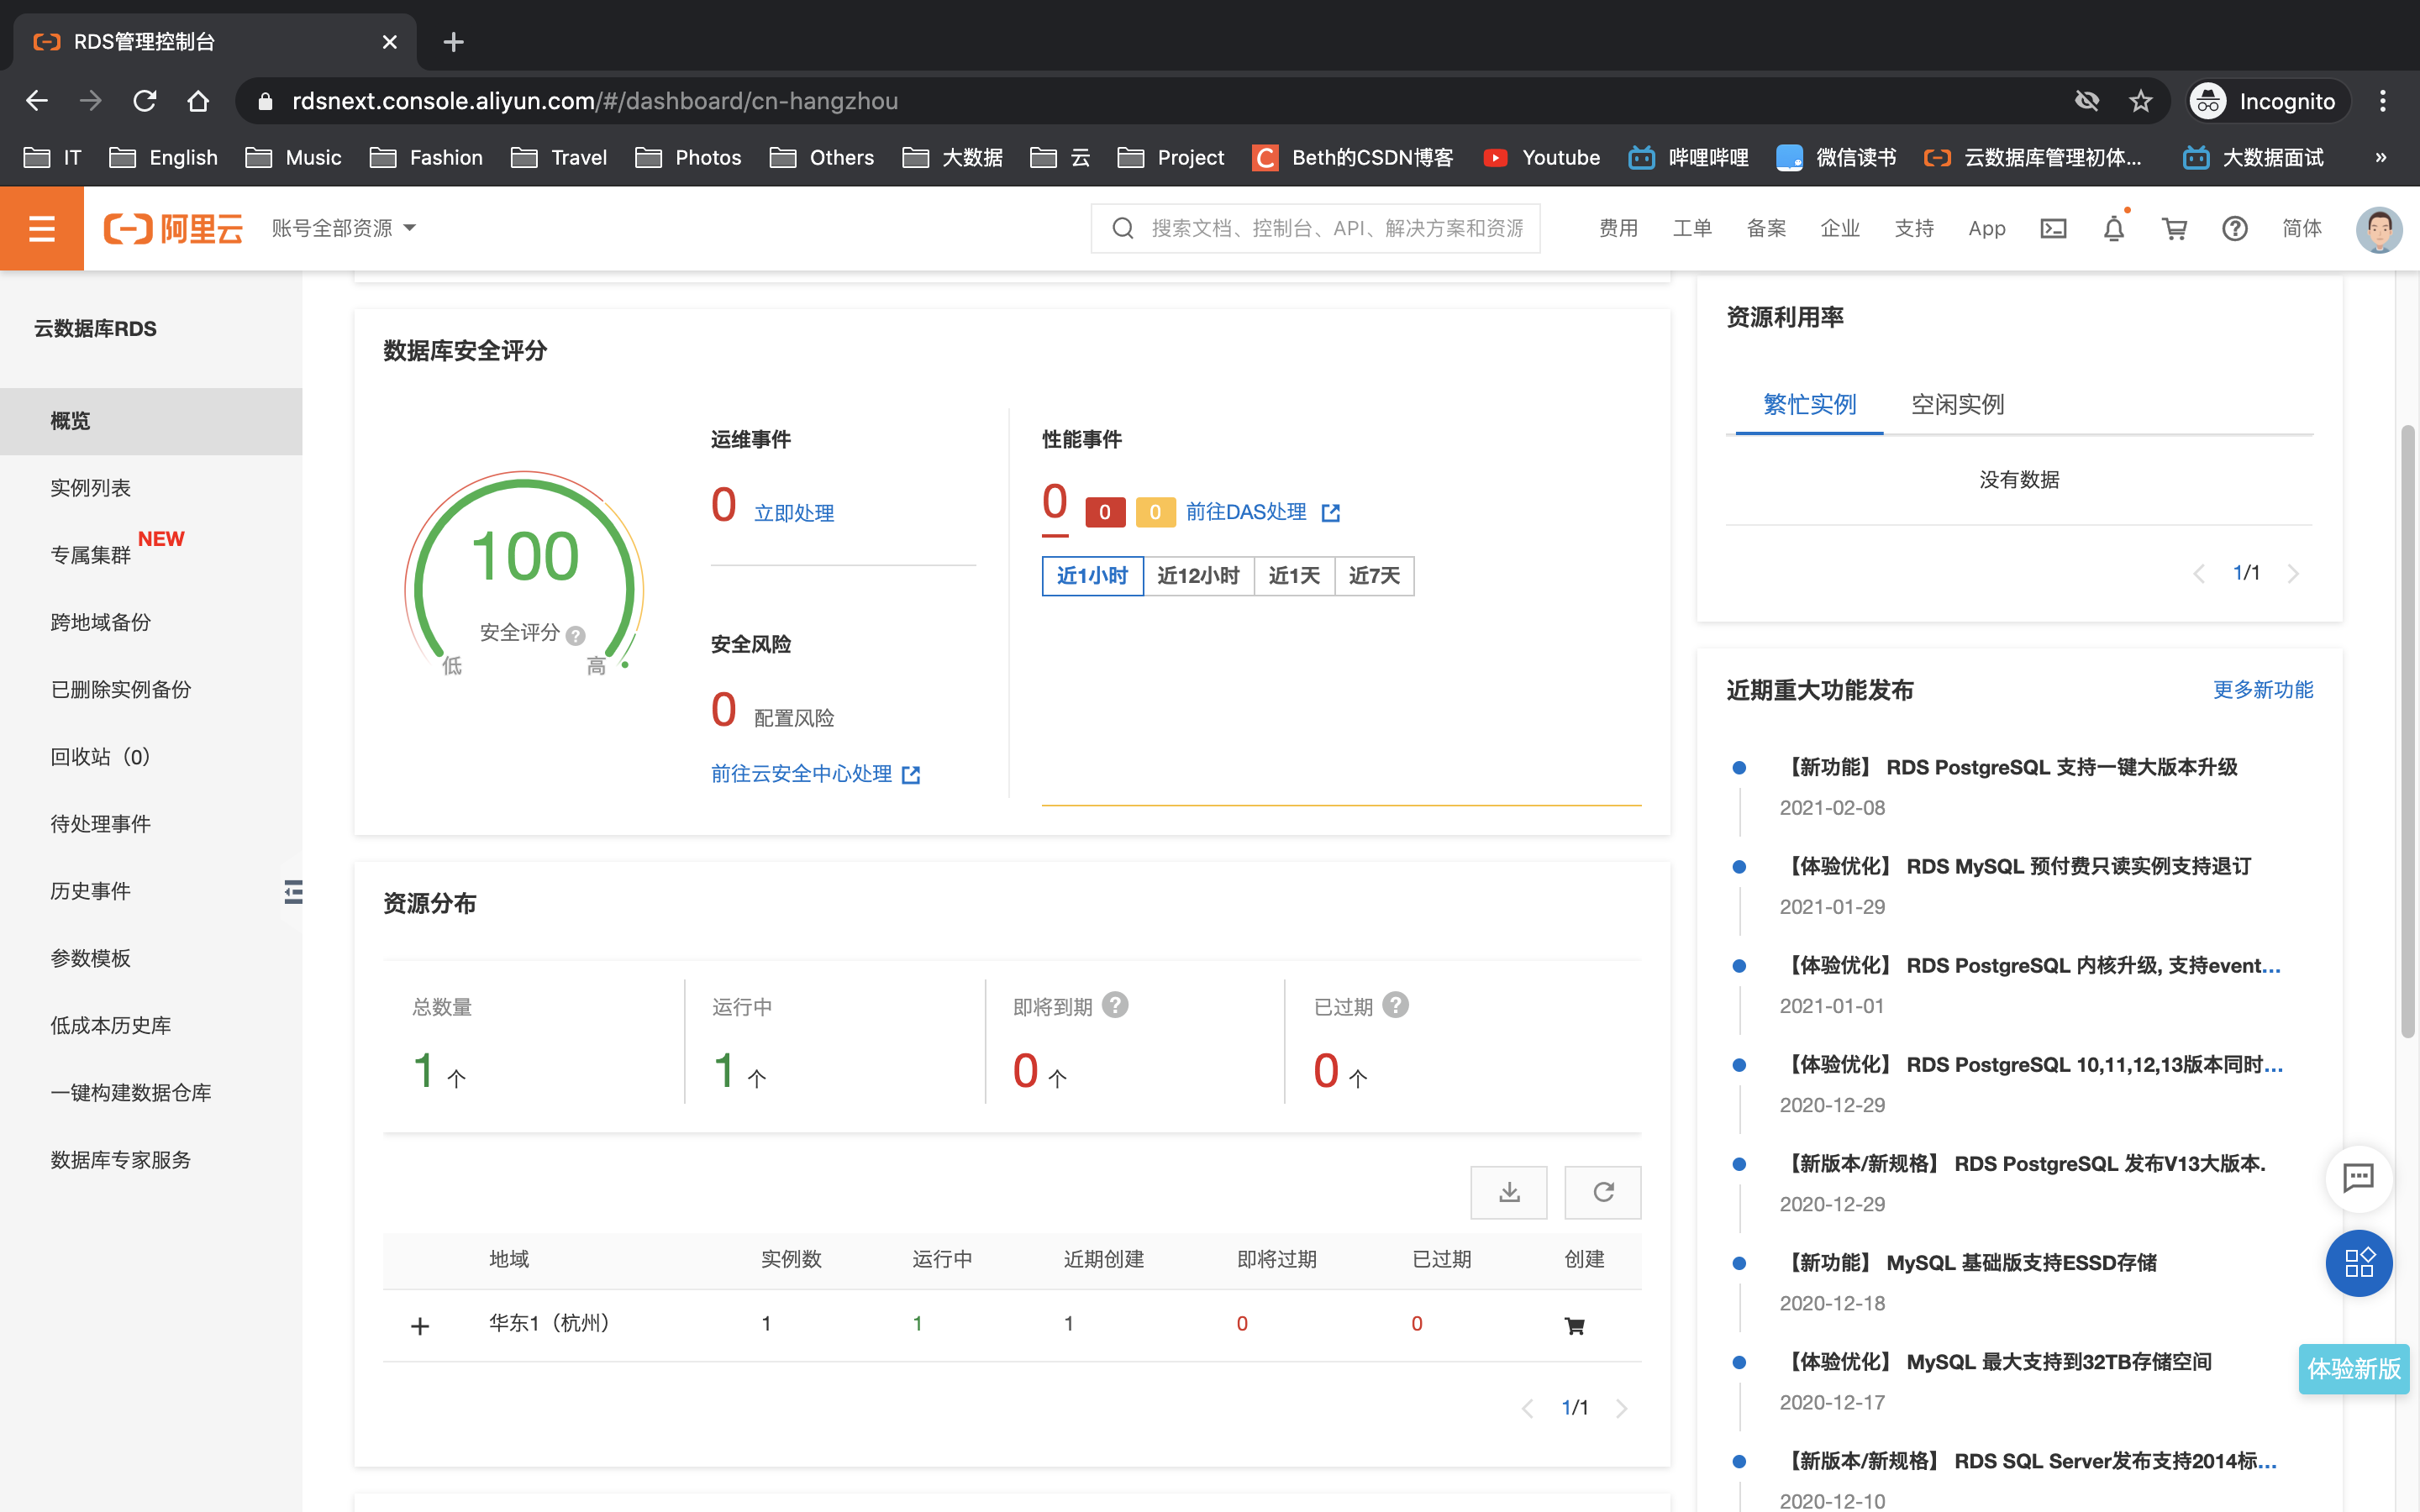2420x1512 pixels.
Task: Click the 更多新功能 link
Action: pos(2262,690)
